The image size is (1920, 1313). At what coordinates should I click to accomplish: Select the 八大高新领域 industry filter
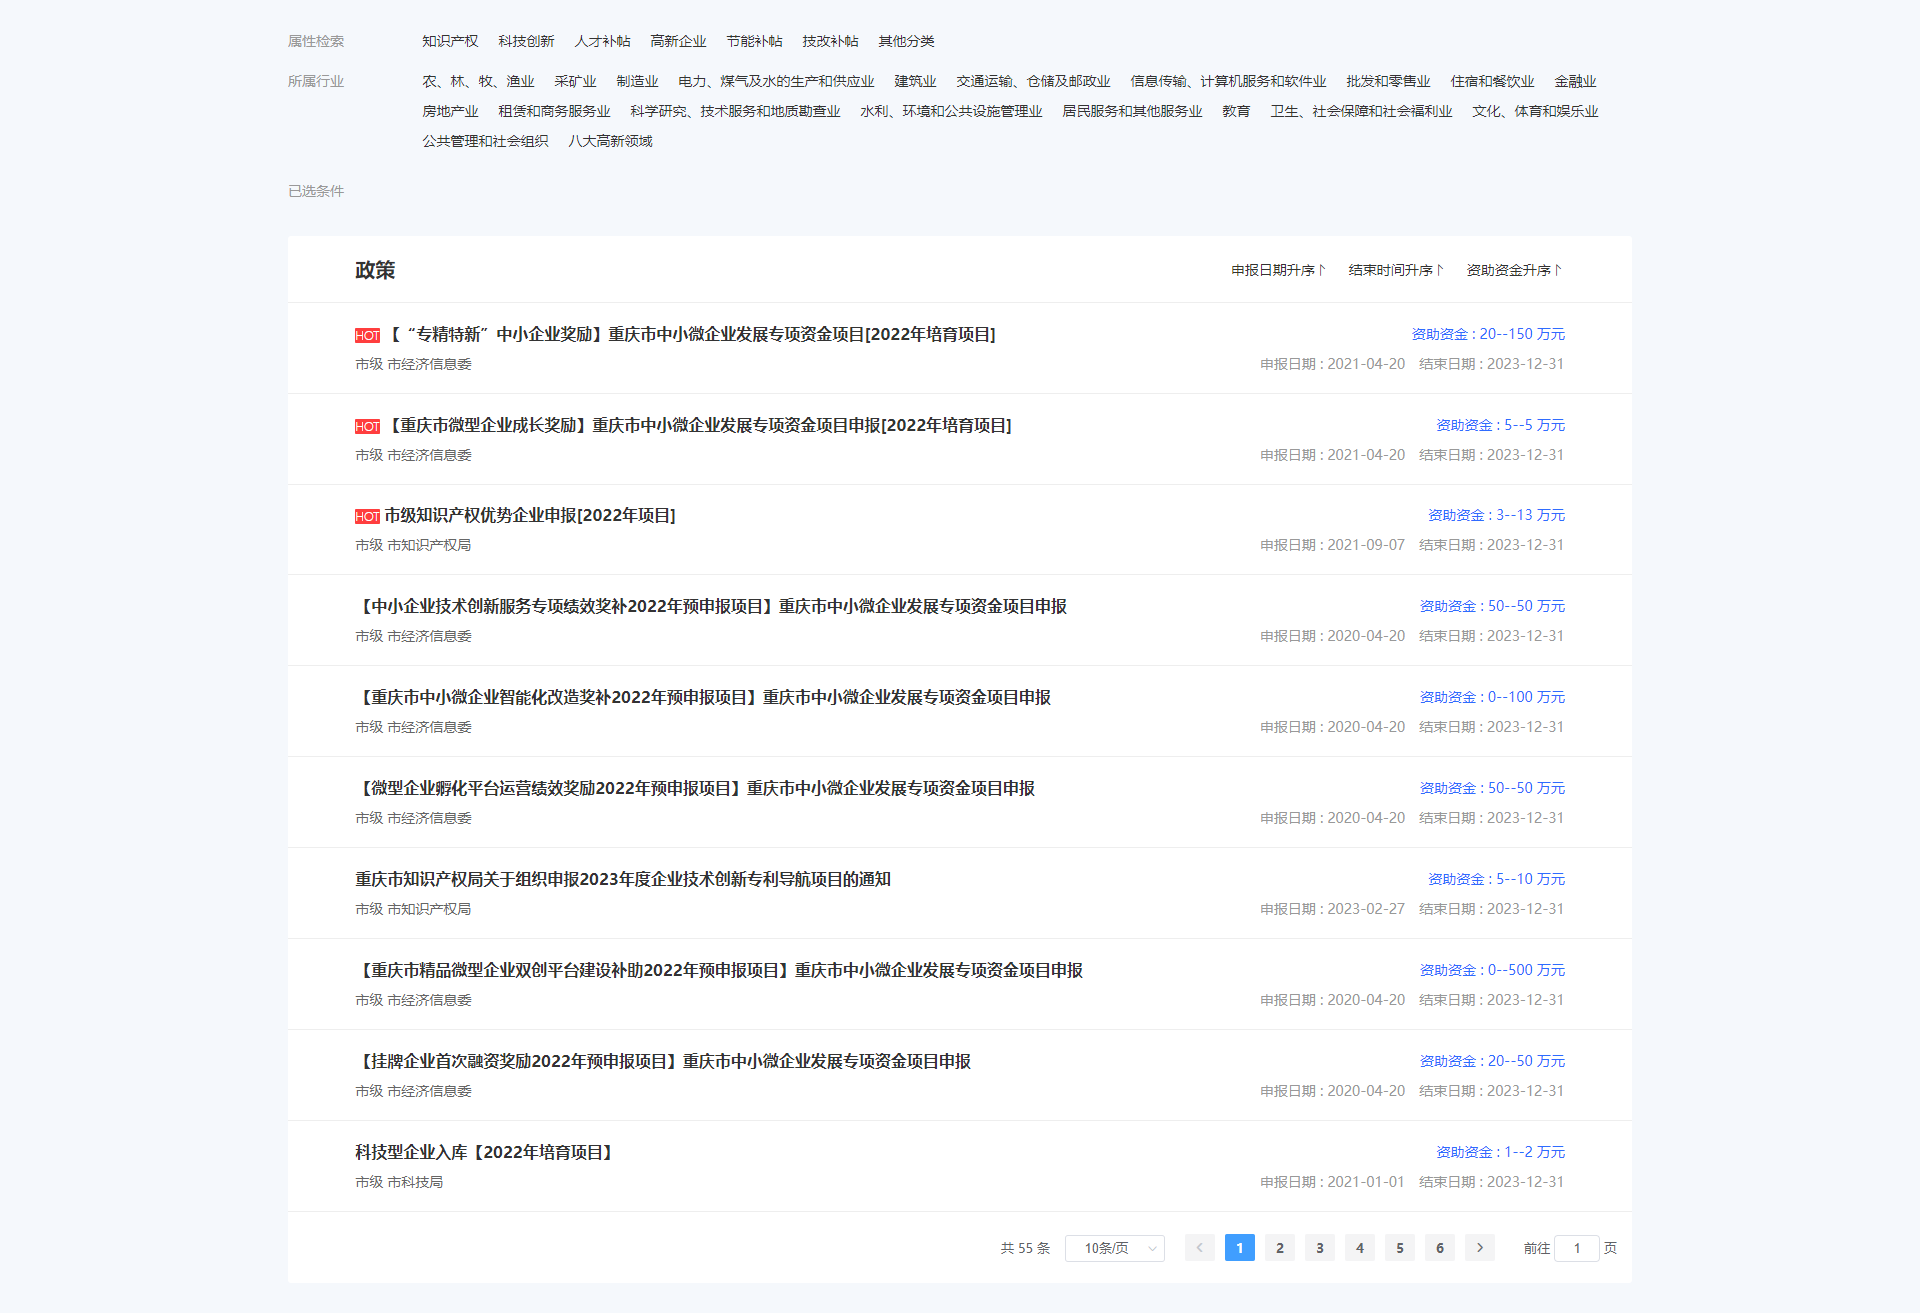610,141
